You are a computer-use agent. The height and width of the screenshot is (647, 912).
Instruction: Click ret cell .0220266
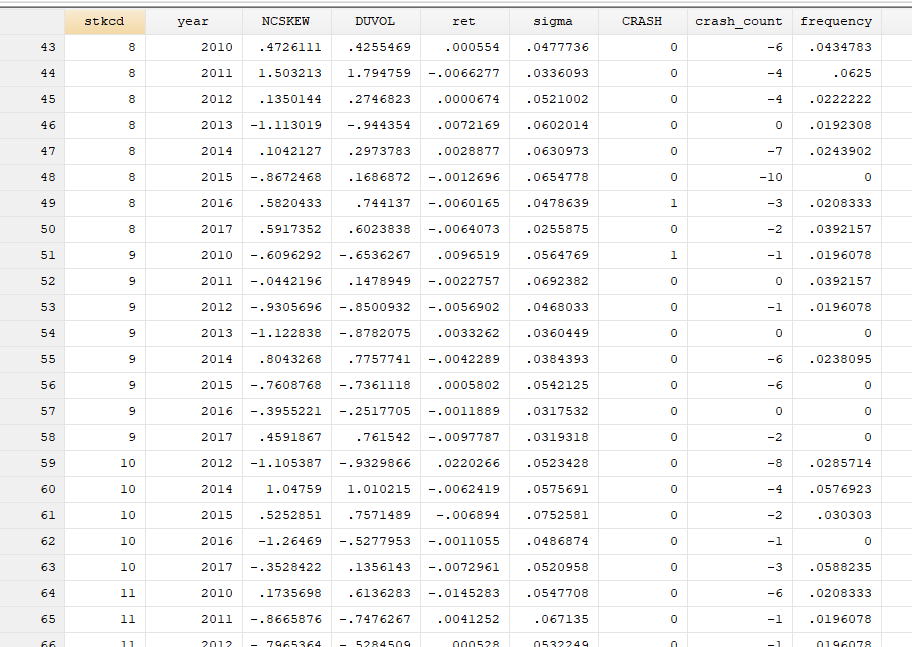pyautogui.click(x=464, y=463)
